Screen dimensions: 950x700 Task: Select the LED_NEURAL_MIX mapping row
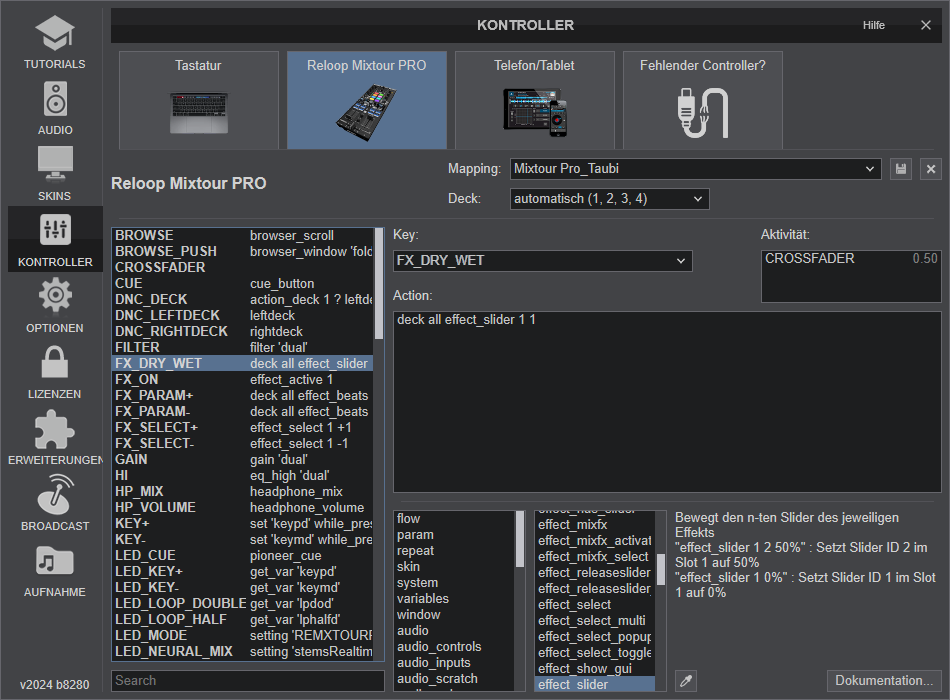[x=242, y=652]
